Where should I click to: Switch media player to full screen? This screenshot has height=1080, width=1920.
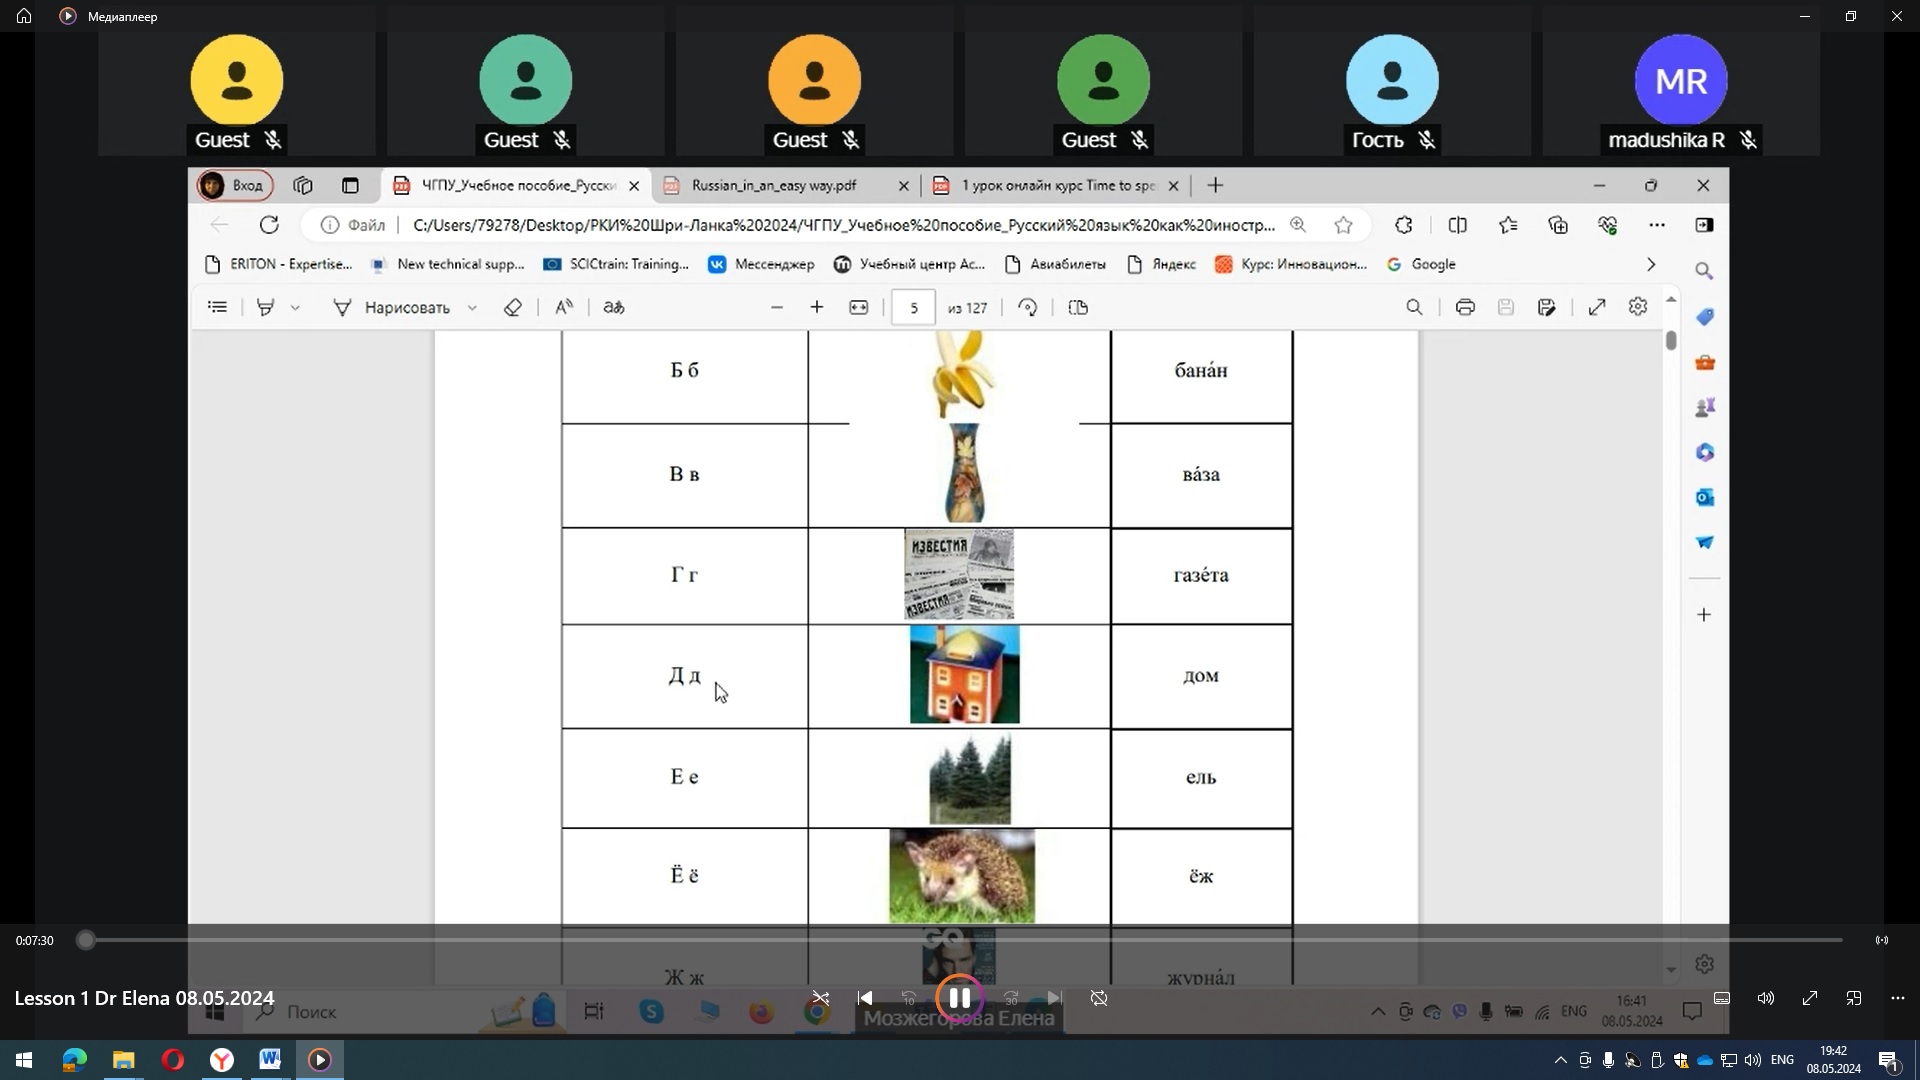click(x=1810, y=998)
